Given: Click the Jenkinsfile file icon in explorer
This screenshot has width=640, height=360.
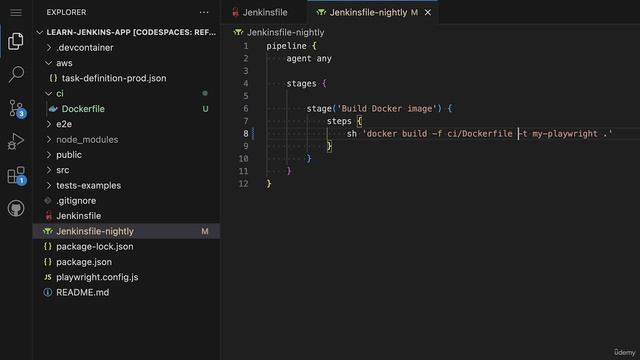Looking at the screenshot, I should (49, 216).
